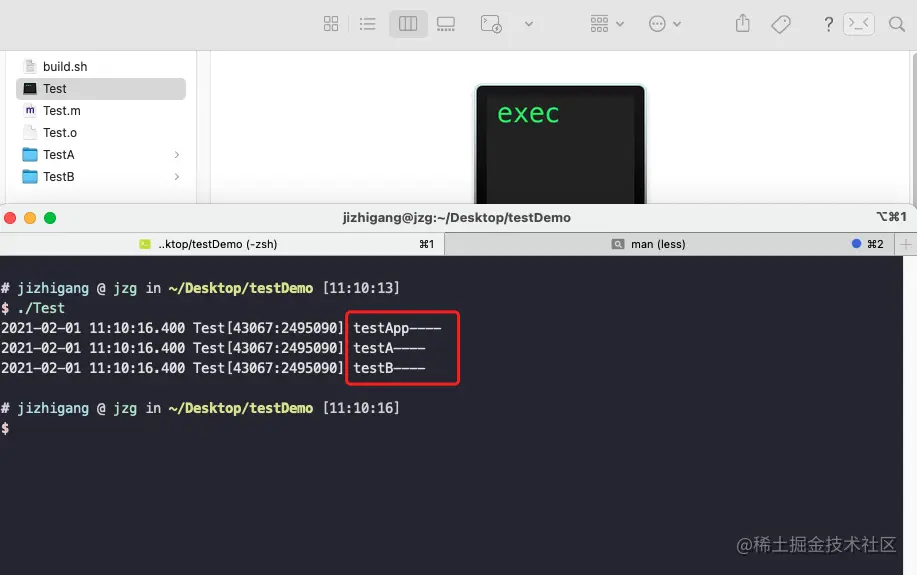
Task: Close the terminal window
Action: pos(10,218)
